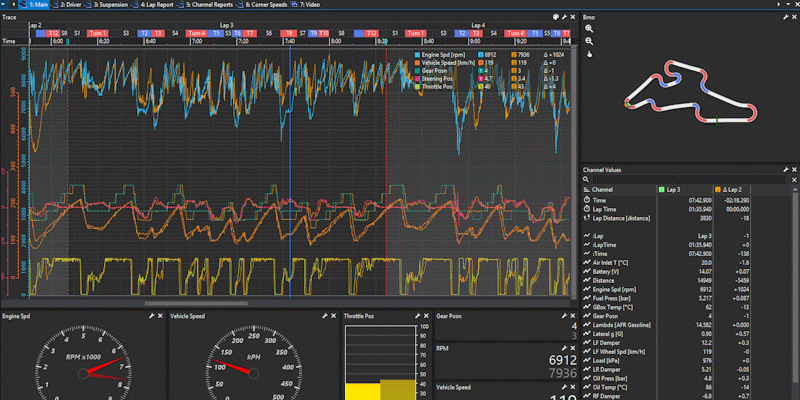Viewport: 800px width, 400px height.
Task: Open Gear Posn panel settings wrench
Action: [x=565, y=316]
